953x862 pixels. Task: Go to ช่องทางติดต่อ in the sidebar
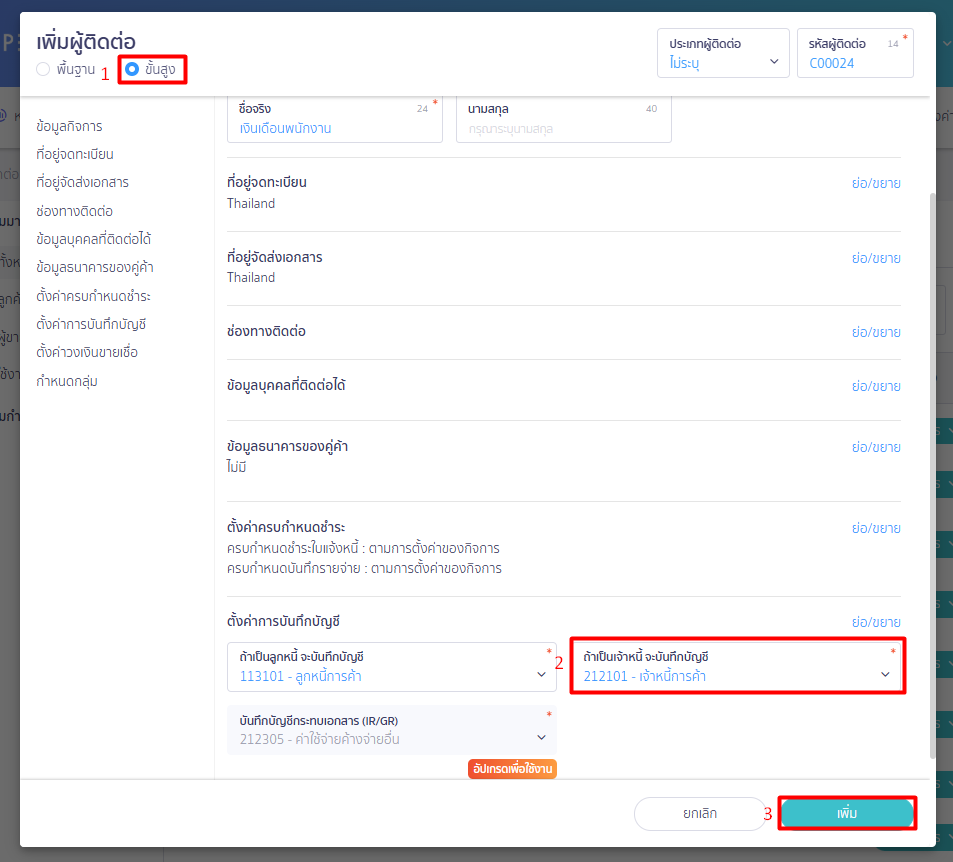point(74,211)
